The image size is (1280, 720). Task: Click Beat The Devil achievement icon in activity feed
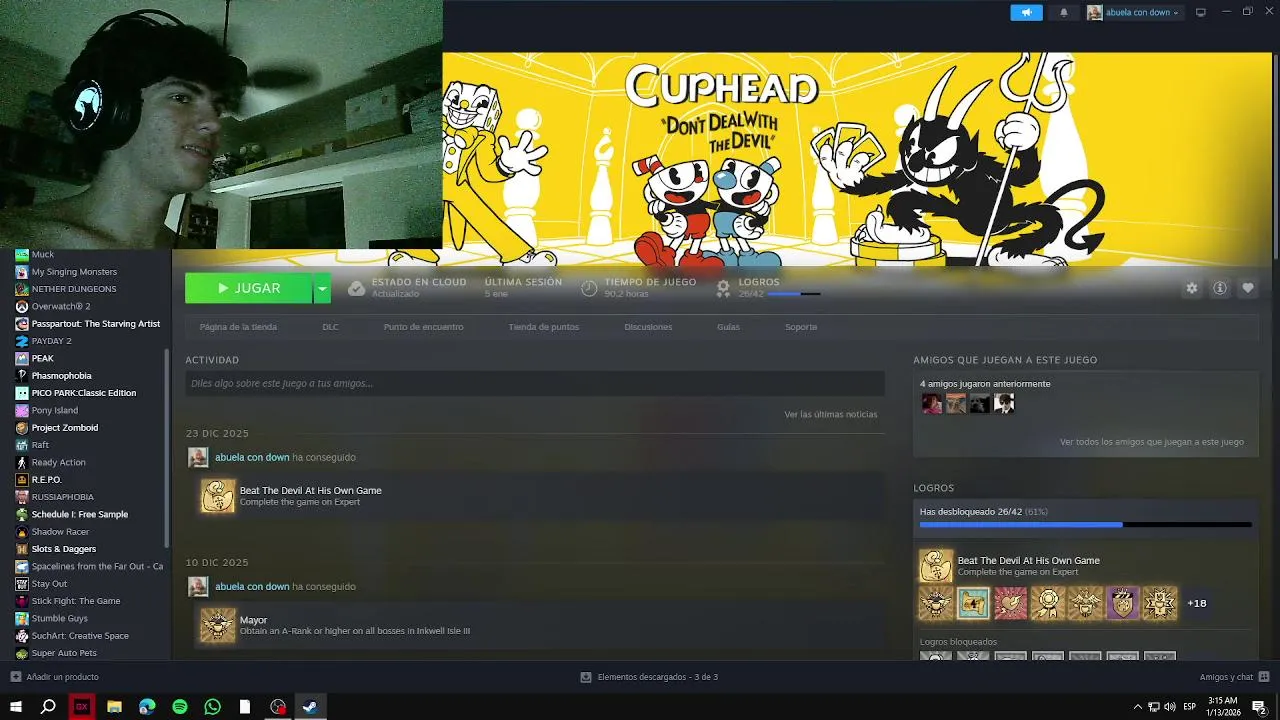coord(218,496)
